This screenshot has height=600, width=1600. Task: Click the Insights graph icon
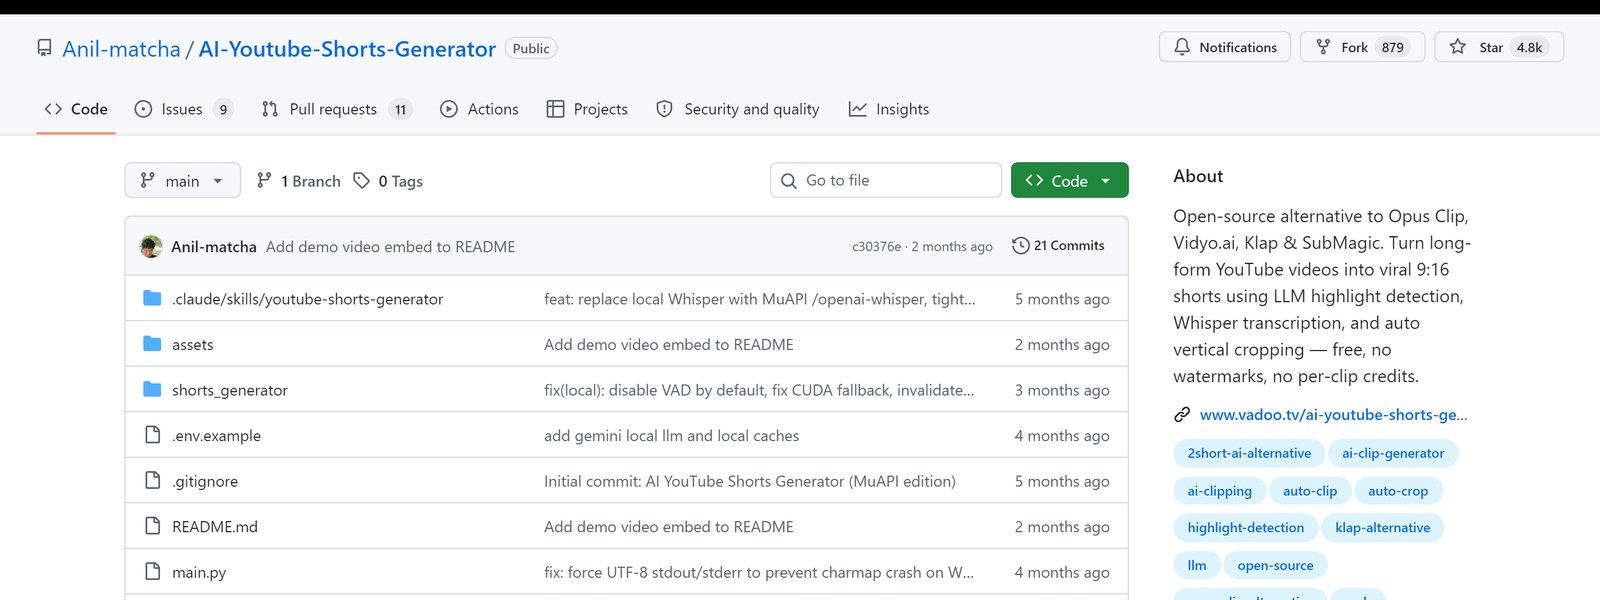click(x=857, y=109)
